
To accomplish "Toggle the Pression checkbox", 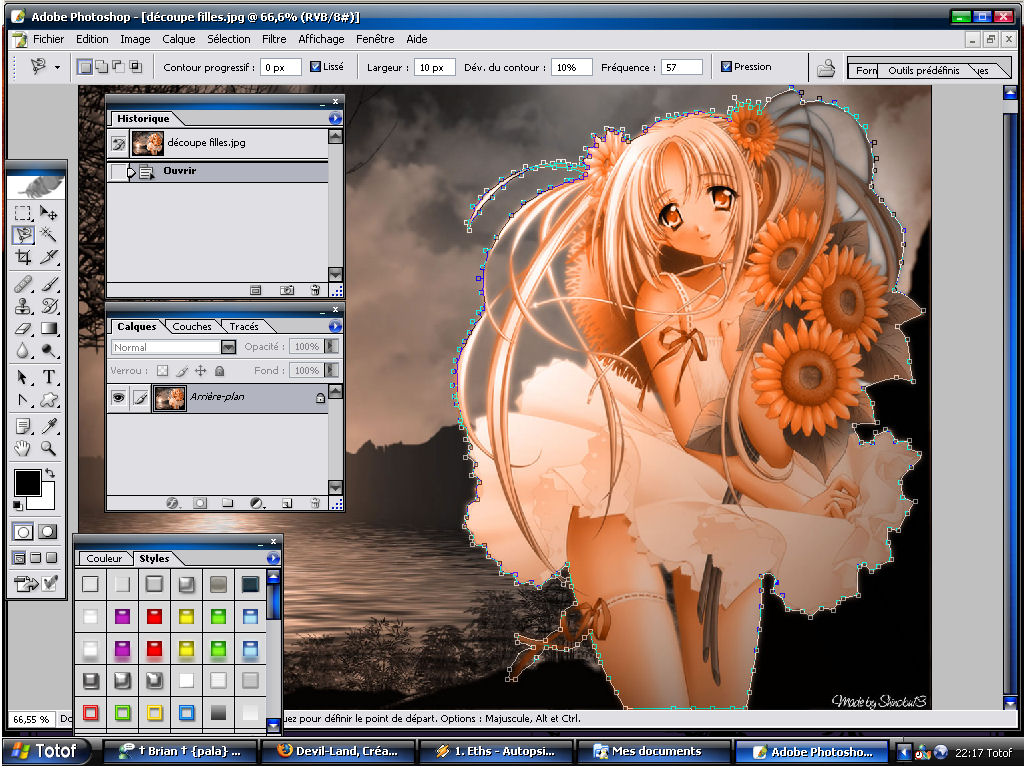I will (726, 67).
